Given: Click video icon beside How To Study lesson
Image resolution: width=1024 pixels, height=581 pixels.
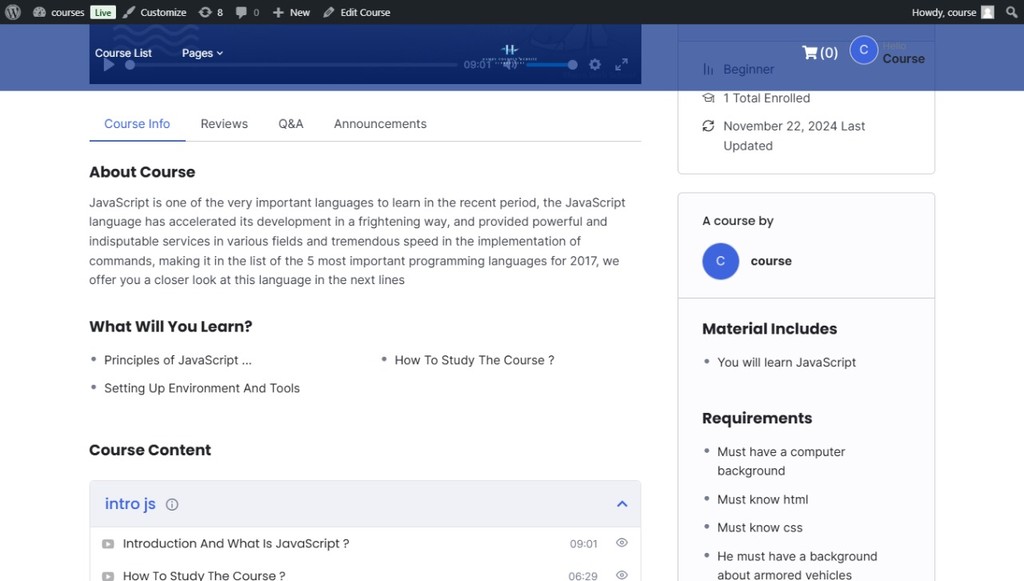Looking at the screenshot, I should pos(108,576).
